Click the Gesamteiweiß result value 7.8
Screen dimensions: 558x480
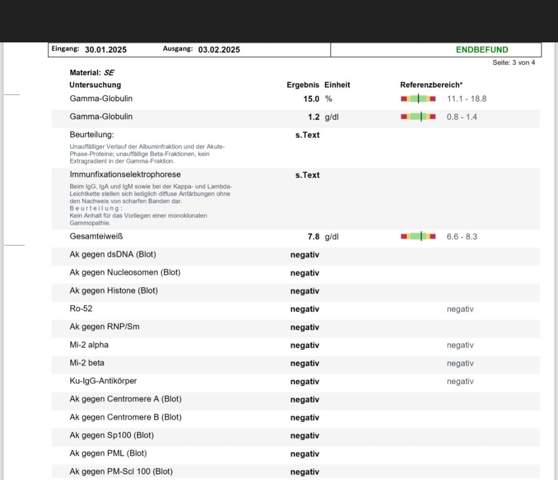coord(314,237)
